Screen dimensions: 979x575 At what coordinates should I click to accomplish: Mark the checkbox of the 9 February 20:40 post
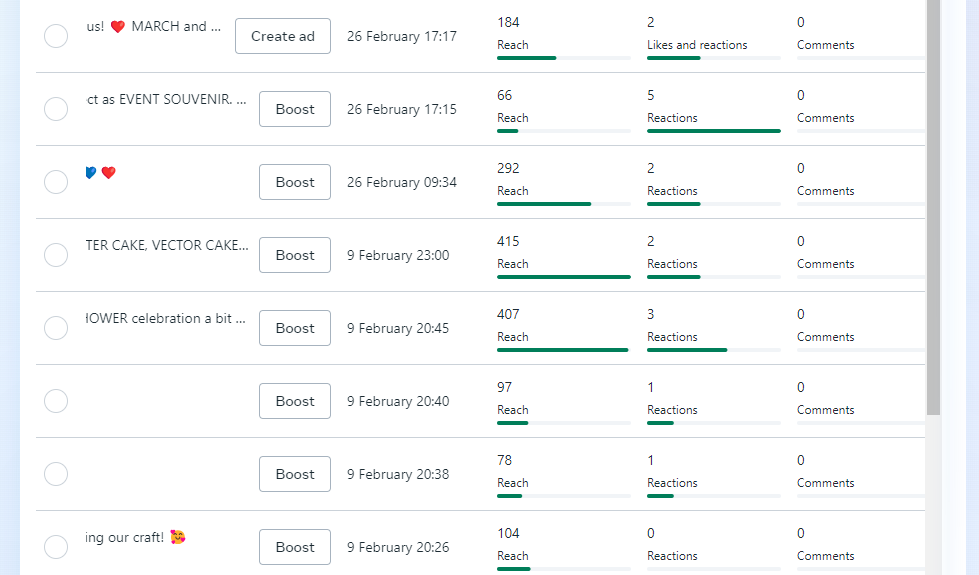pyautogui.click(x=56, y=401)
